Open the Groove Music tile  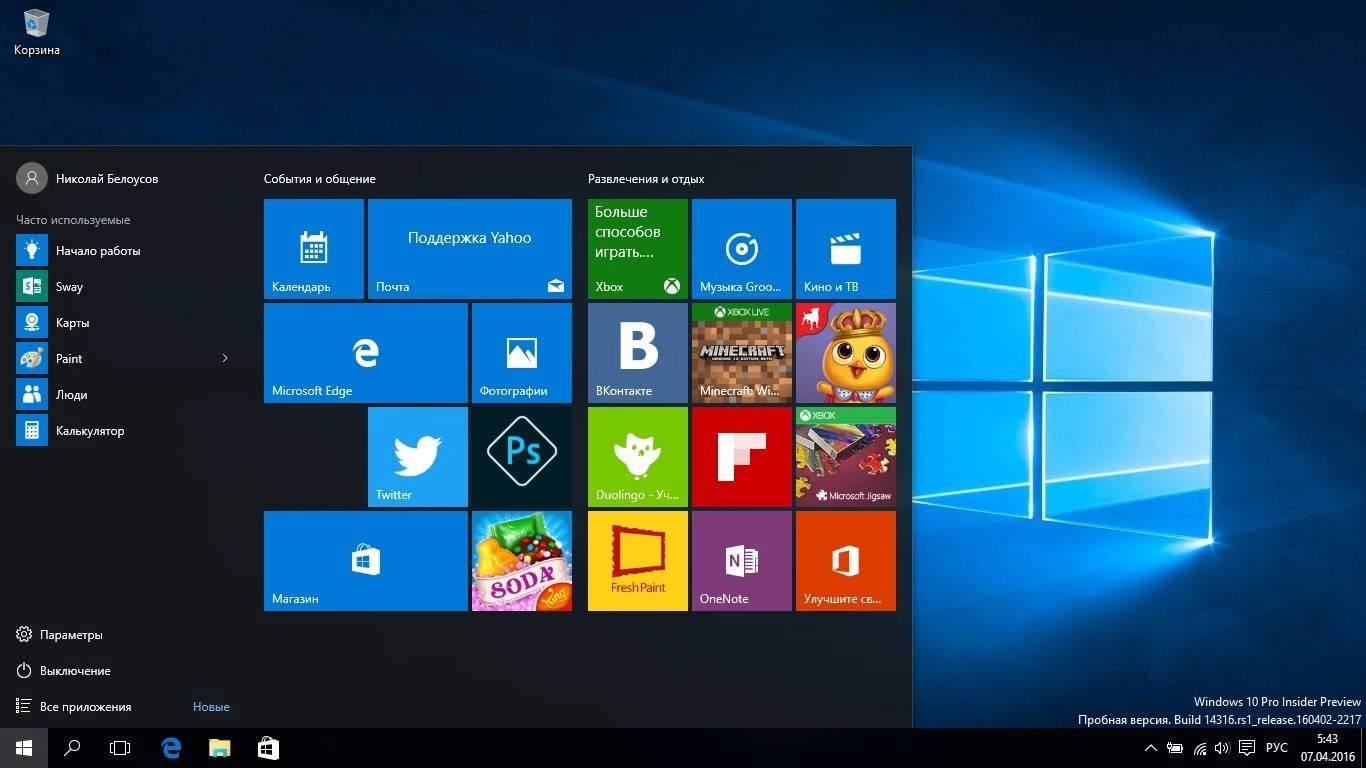[742, 249]
